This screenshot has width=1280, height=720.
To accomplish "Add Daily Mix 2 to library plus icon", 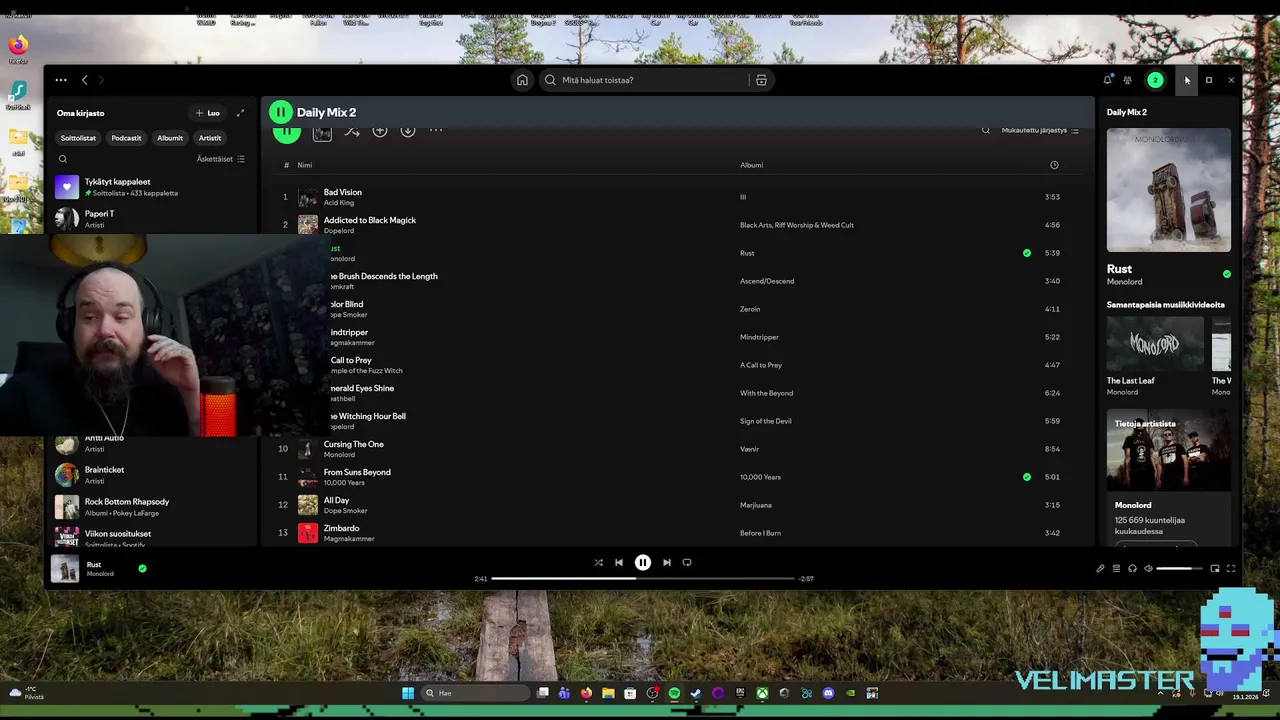I will pos(380,130).
